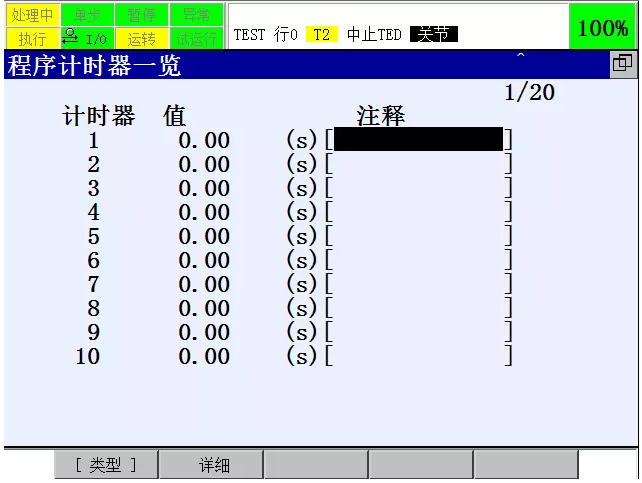Click the 暂停 pause indicator

click(x=142, y=15)
